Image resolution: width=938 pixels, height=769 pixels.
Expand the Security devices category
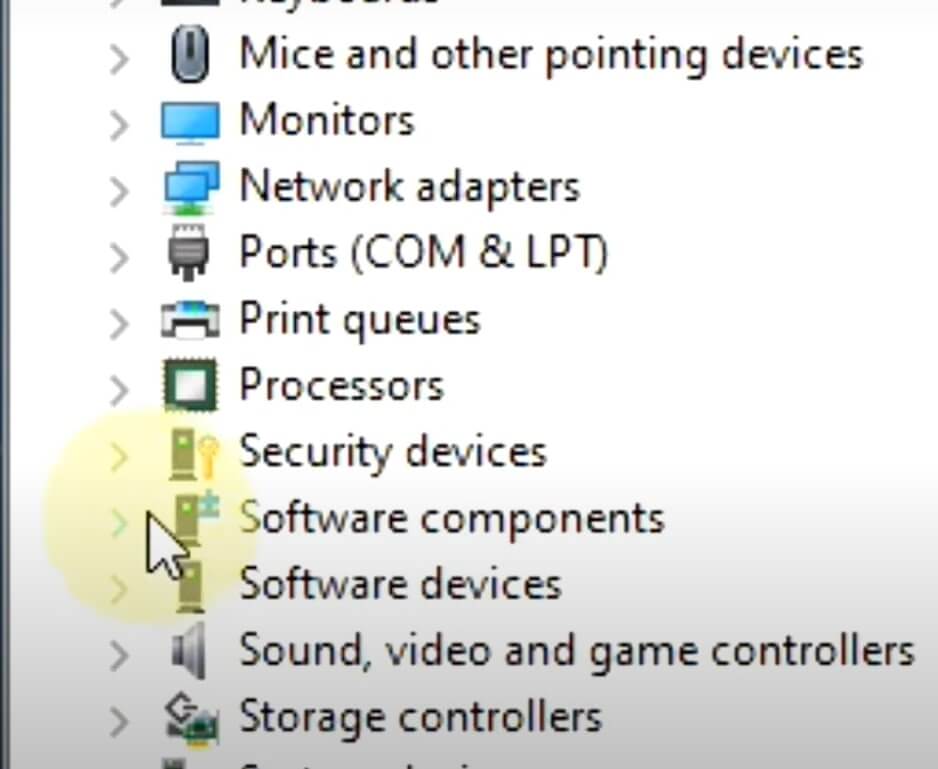[118, 451]
